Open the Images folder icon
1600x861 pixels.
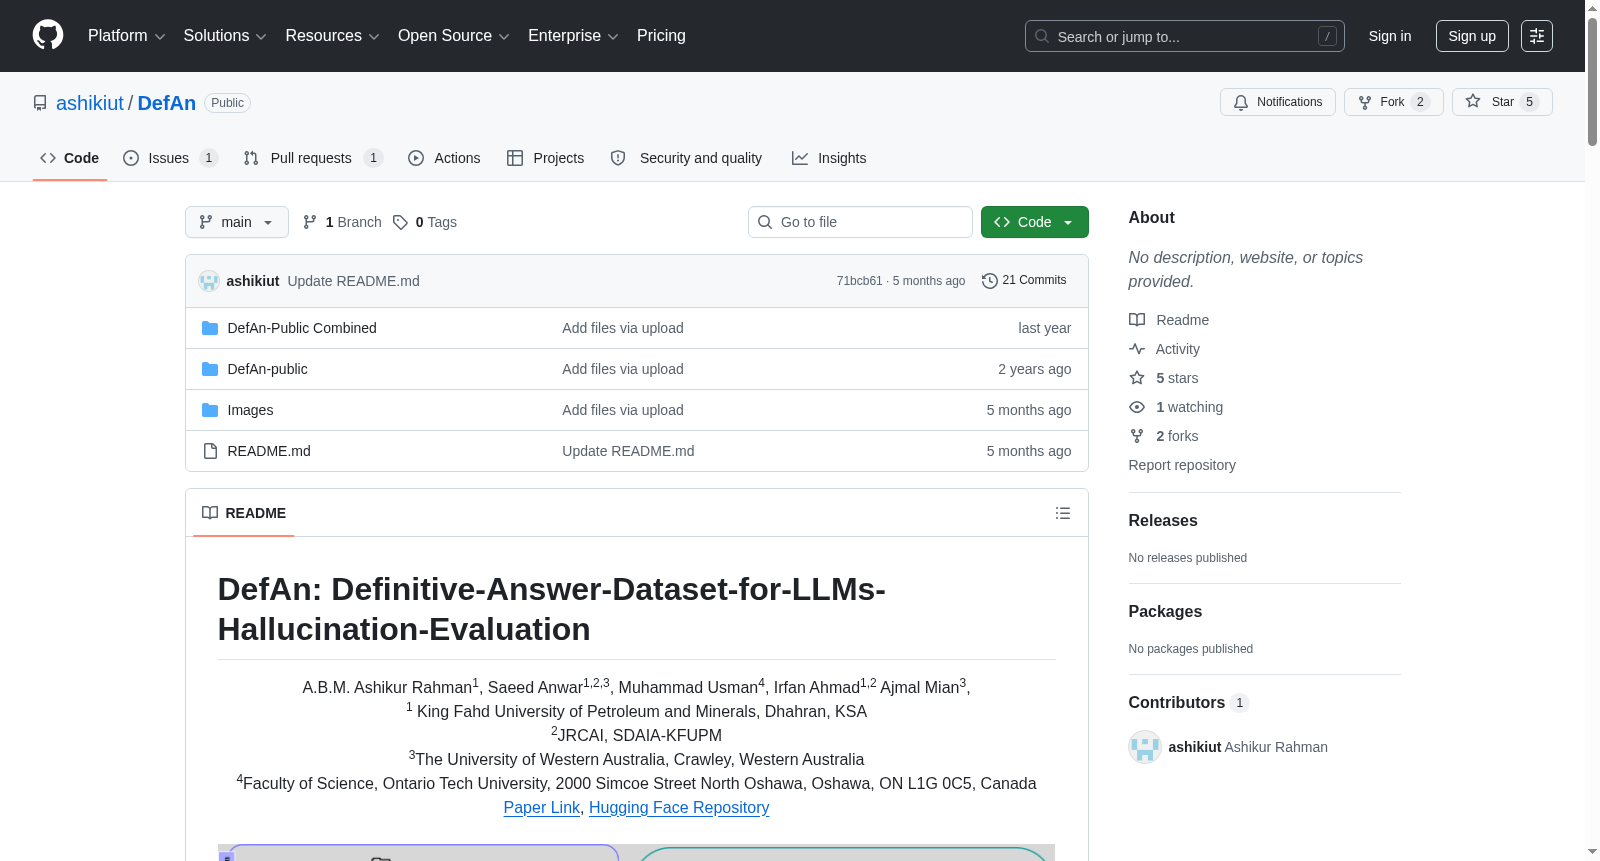(210, 410)
